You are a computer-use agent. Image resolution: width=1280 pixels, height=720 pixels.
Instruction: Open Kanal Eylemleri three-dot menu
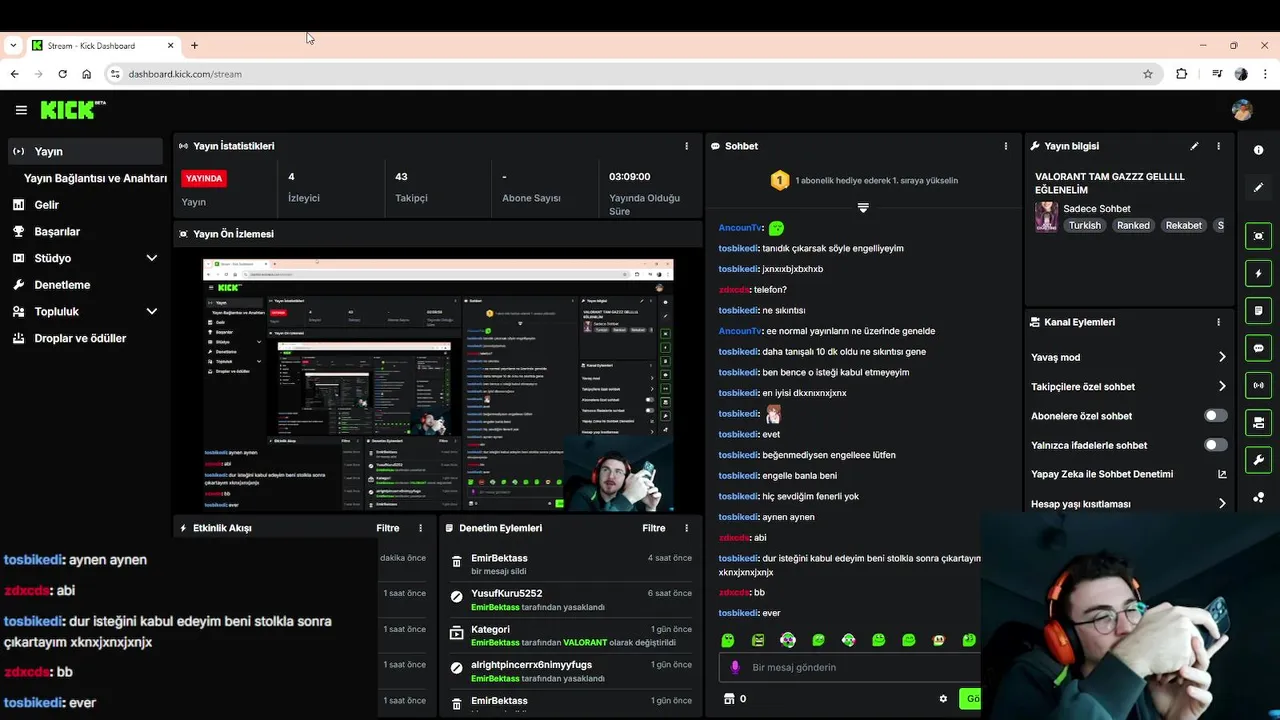coord(1218,322)
